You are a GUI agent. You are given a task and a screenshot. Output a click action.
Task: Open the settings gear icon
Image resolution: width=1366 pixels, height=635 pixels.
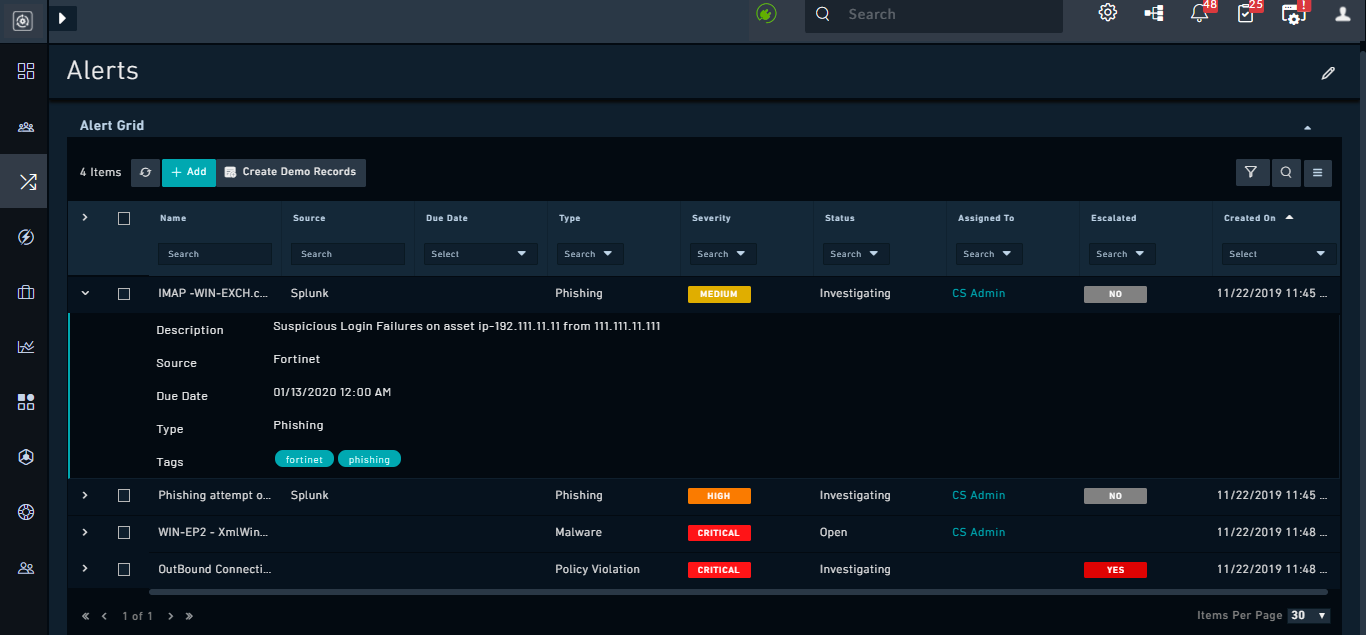pyautogui.click(x=1107, y=14)
